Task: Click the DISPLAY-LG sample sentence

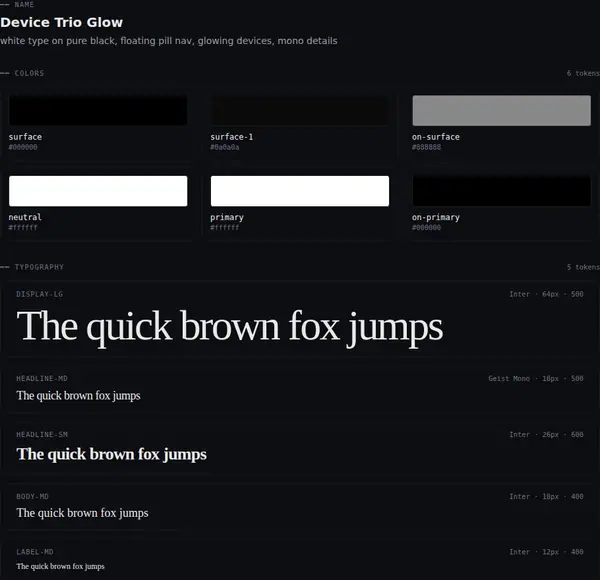Action: point(230,327)
